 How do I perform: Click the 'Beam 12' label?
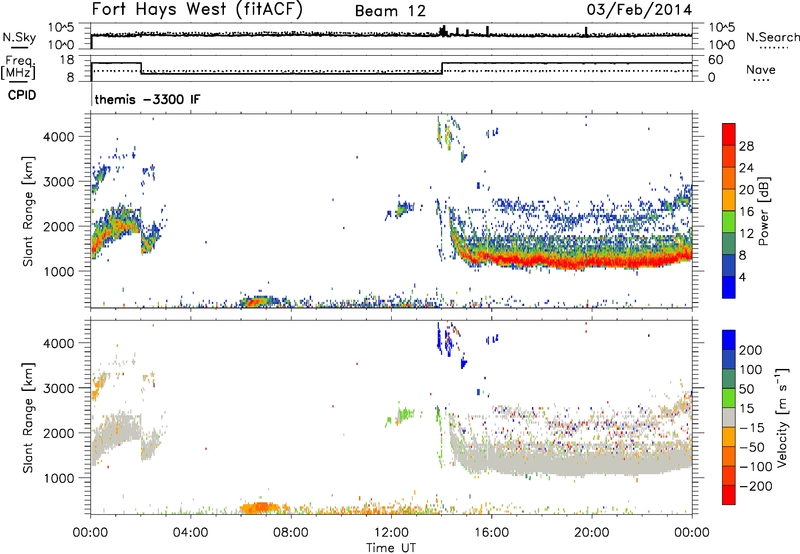pyautogui.click(x=390, y=11)
